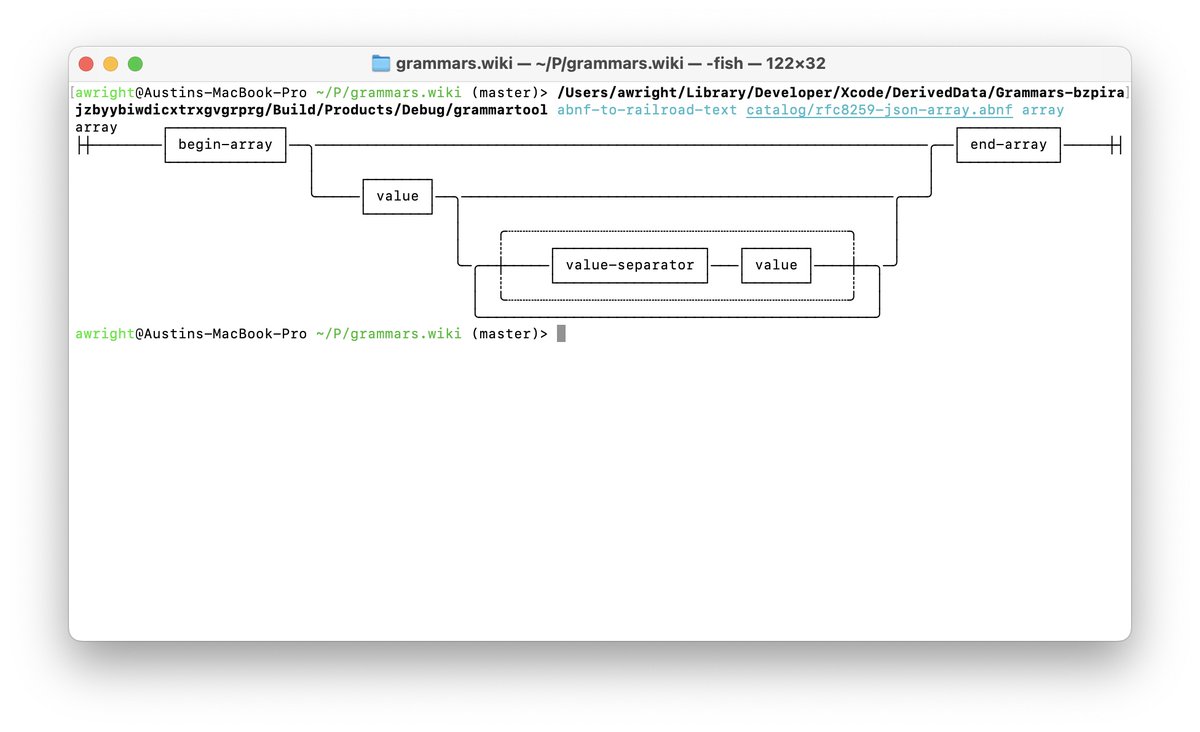Click '(master)' in the bottom prompt
The image size is (1200, 732).
pyautogui.click(x=505, y=333)
